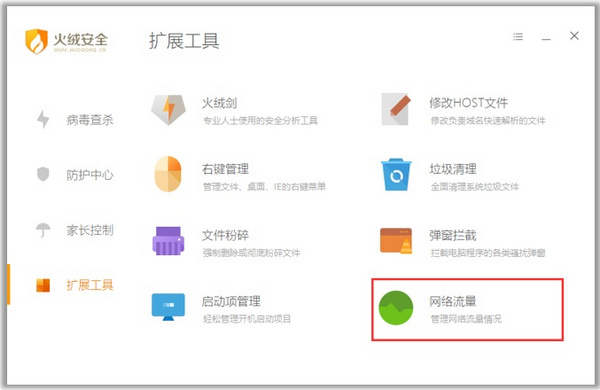Open the 火绒剑 tool icon
This screenshot has width=600, height=390.
pos(168,110)
